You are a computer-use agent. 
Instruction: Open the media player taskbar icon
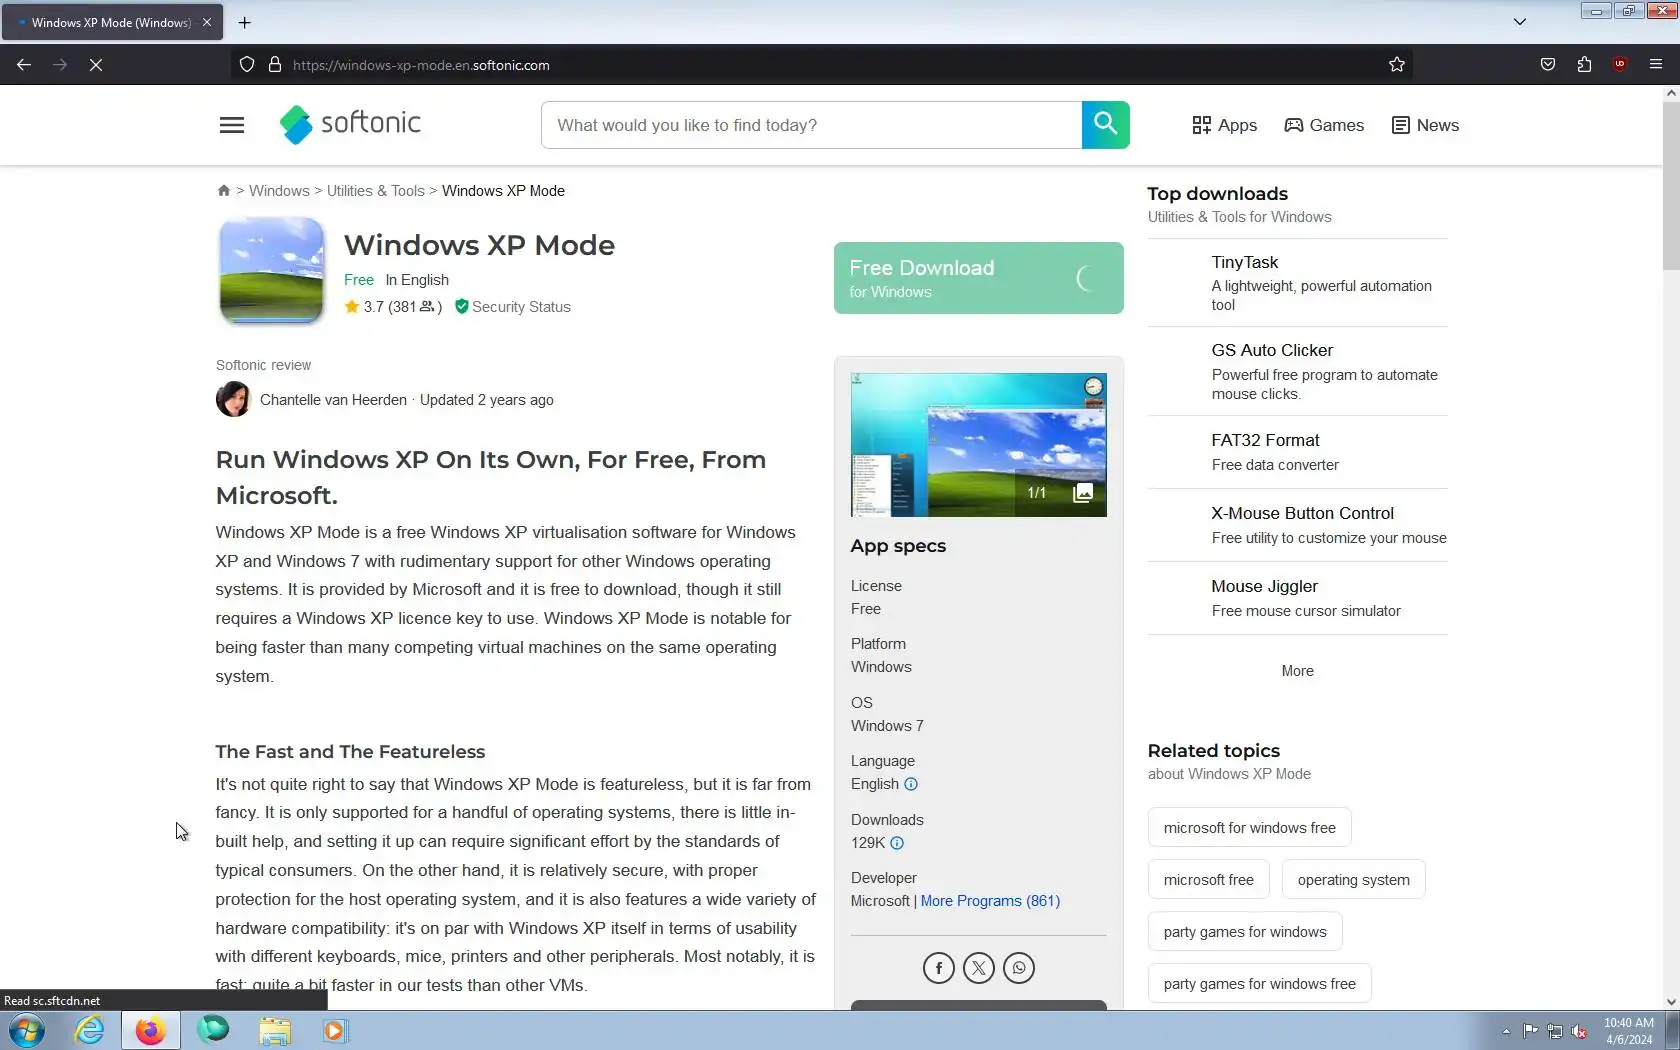(335, 1030)
